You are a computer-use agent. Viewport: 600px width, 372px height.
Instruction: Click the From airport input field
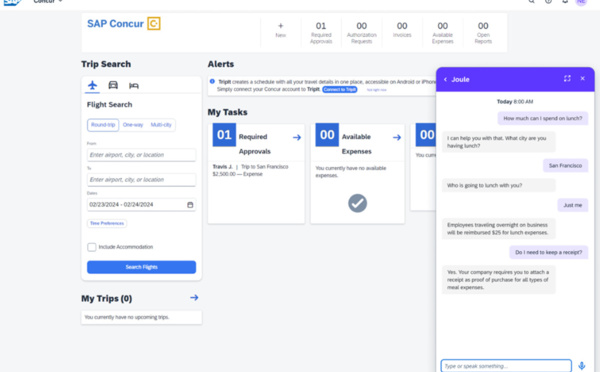point(141,155)
